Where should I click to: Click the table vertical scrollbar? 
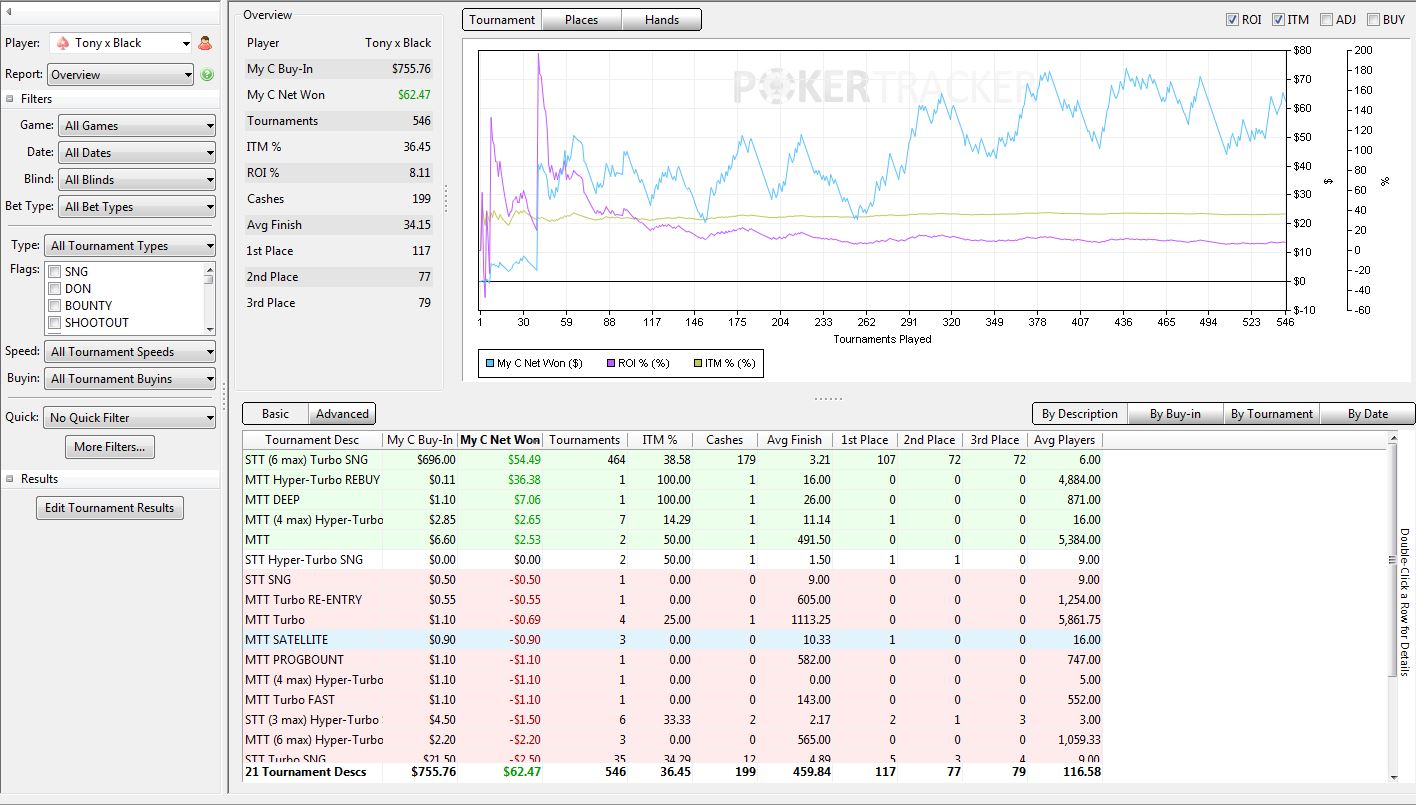tap(1394, 560)
